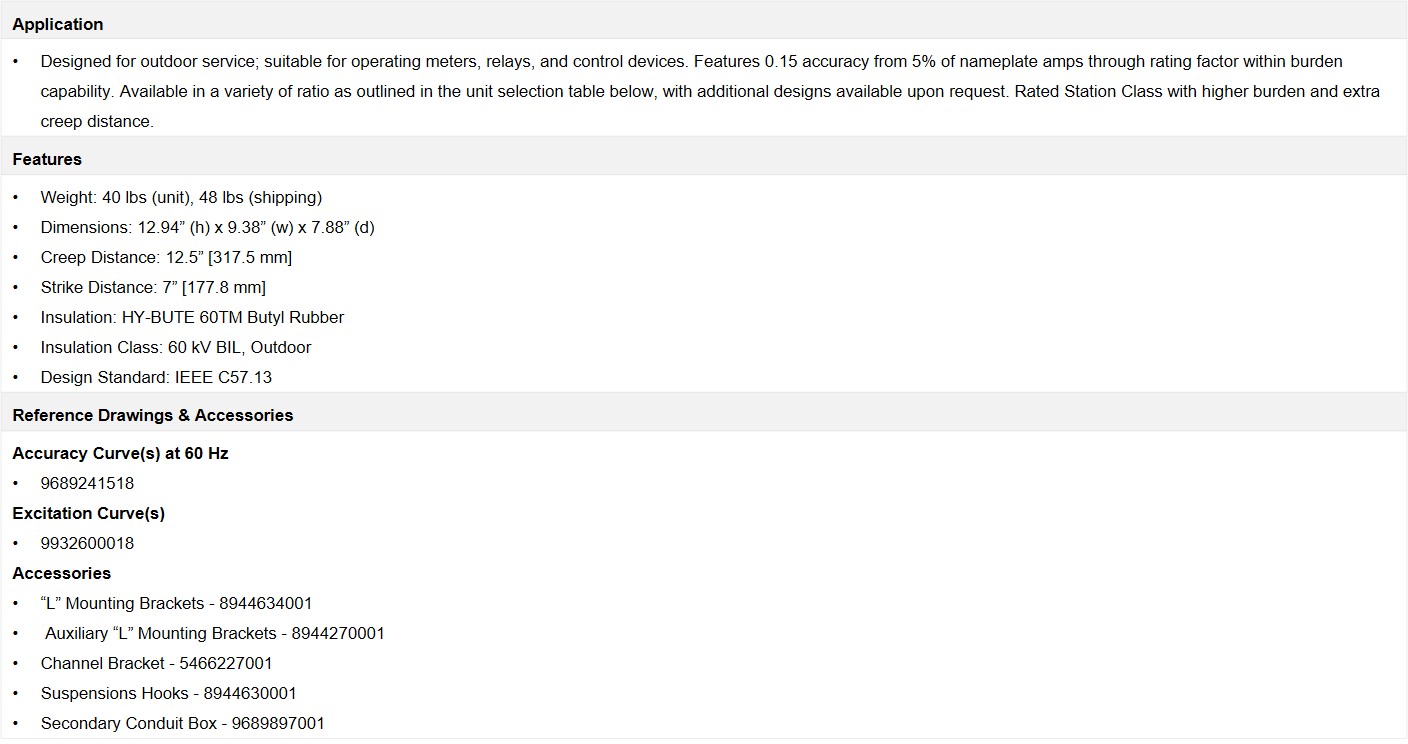1408x744 pixels.
Task: Click "L" Mounting Brackets - 8944634001
Action: click(176, 603)
